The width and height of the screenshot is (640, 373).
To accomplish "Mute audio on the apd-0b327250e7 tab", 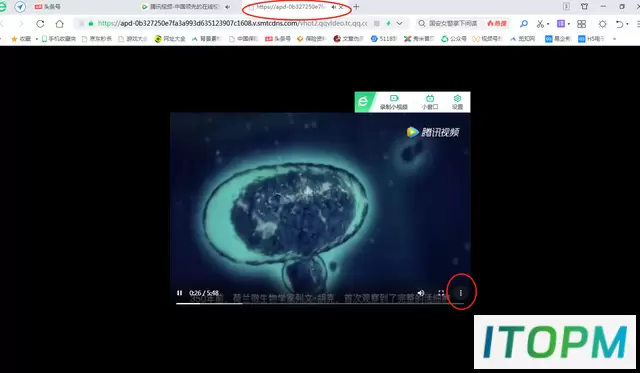I will tap(333, 7).
